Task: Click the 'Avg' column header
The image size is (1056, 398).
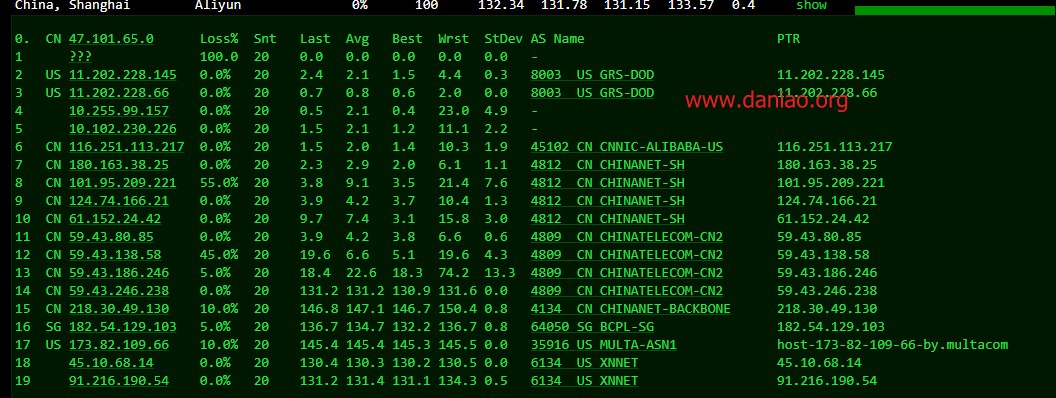Action: point(358,39)
